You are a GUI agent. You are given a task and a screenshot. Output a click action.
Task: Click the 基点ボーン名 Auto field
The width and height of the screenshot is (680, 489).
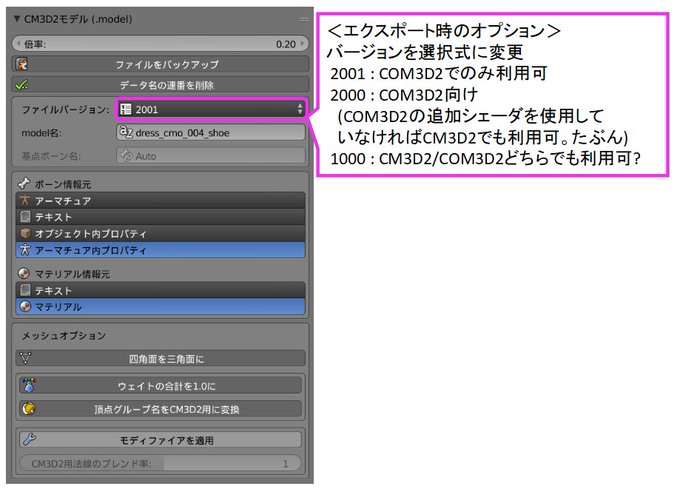coord(211,156)
